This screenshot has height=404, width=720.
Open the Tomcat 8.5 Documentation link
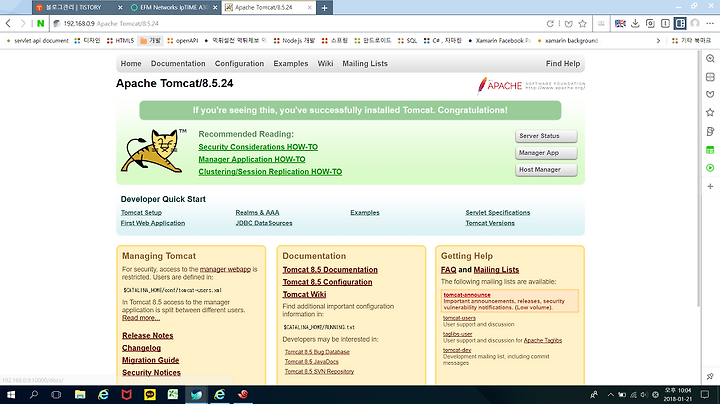(x=330, y=270)
